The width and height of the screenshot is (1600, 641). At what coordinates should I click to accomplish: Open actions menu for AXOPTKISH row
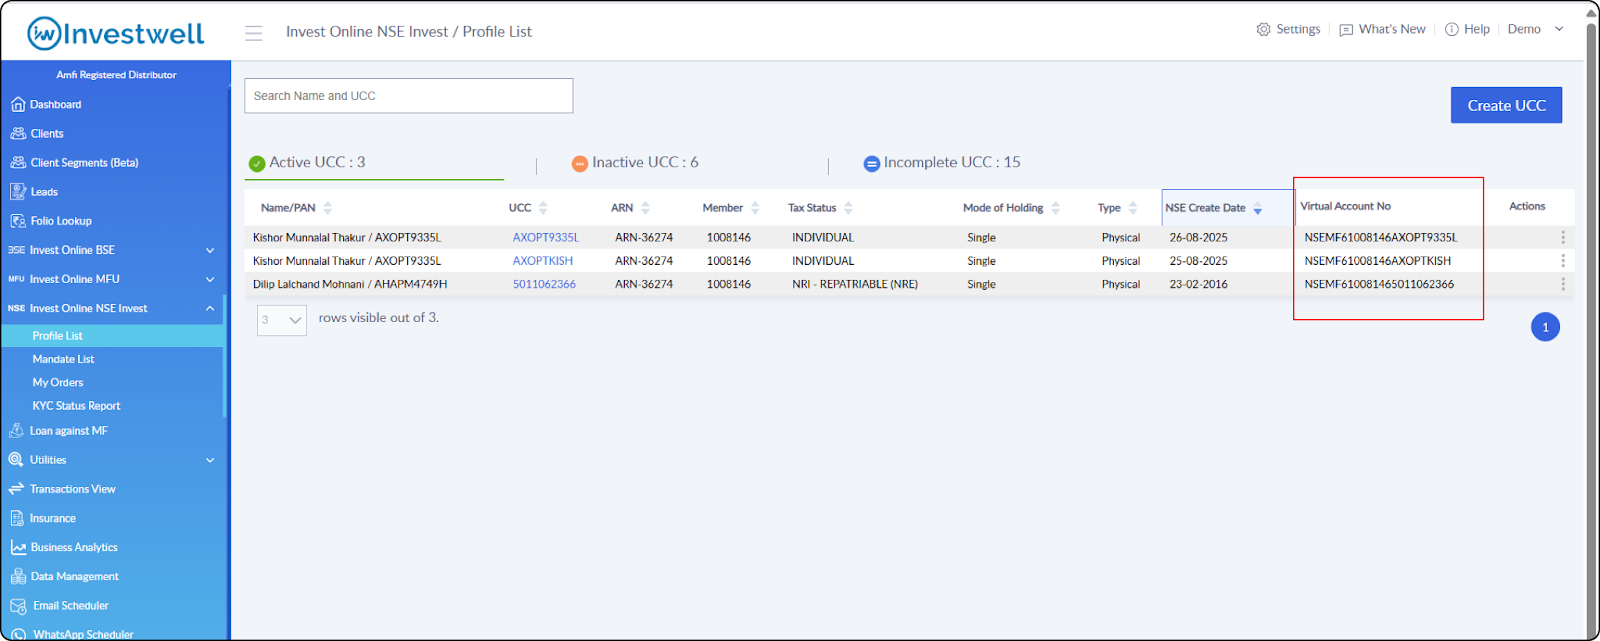point(1563,261)
